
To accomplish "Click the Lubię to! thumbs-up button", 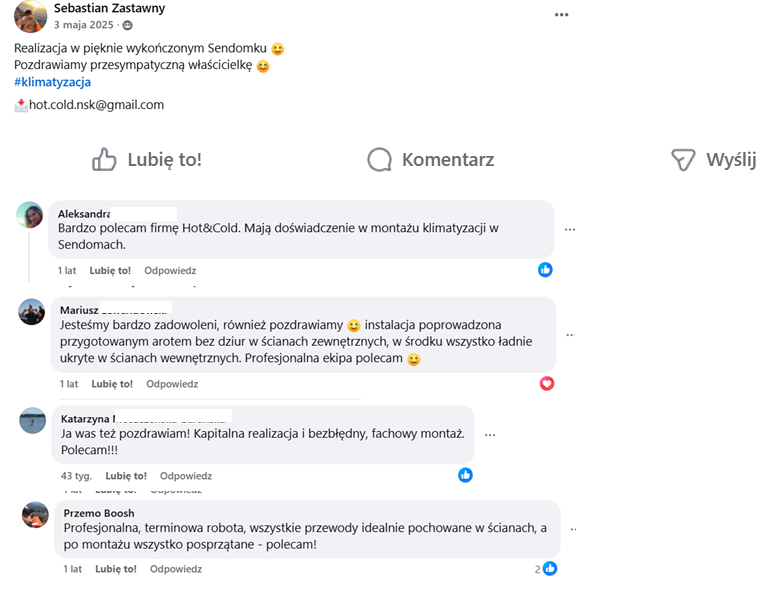I will pyautogui.click(x=147, y=160).
